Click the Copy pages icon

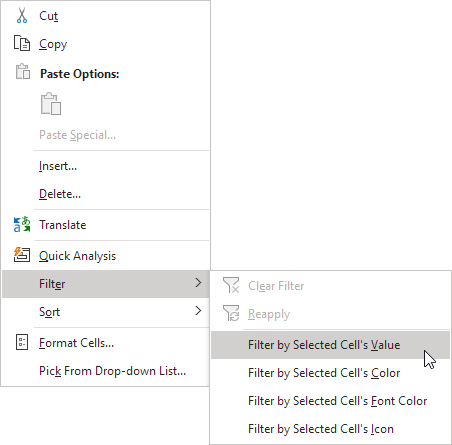[x=22, y=43]
